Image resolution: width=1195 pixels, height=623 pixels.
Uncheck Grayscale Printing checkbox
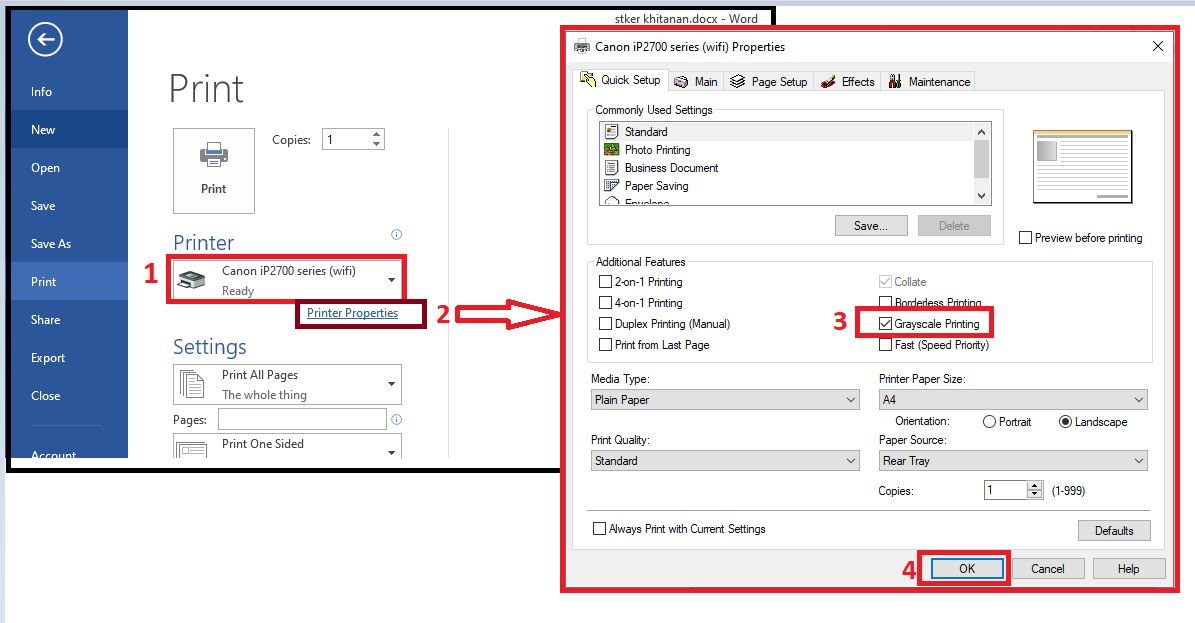click(x=885, y=323)
